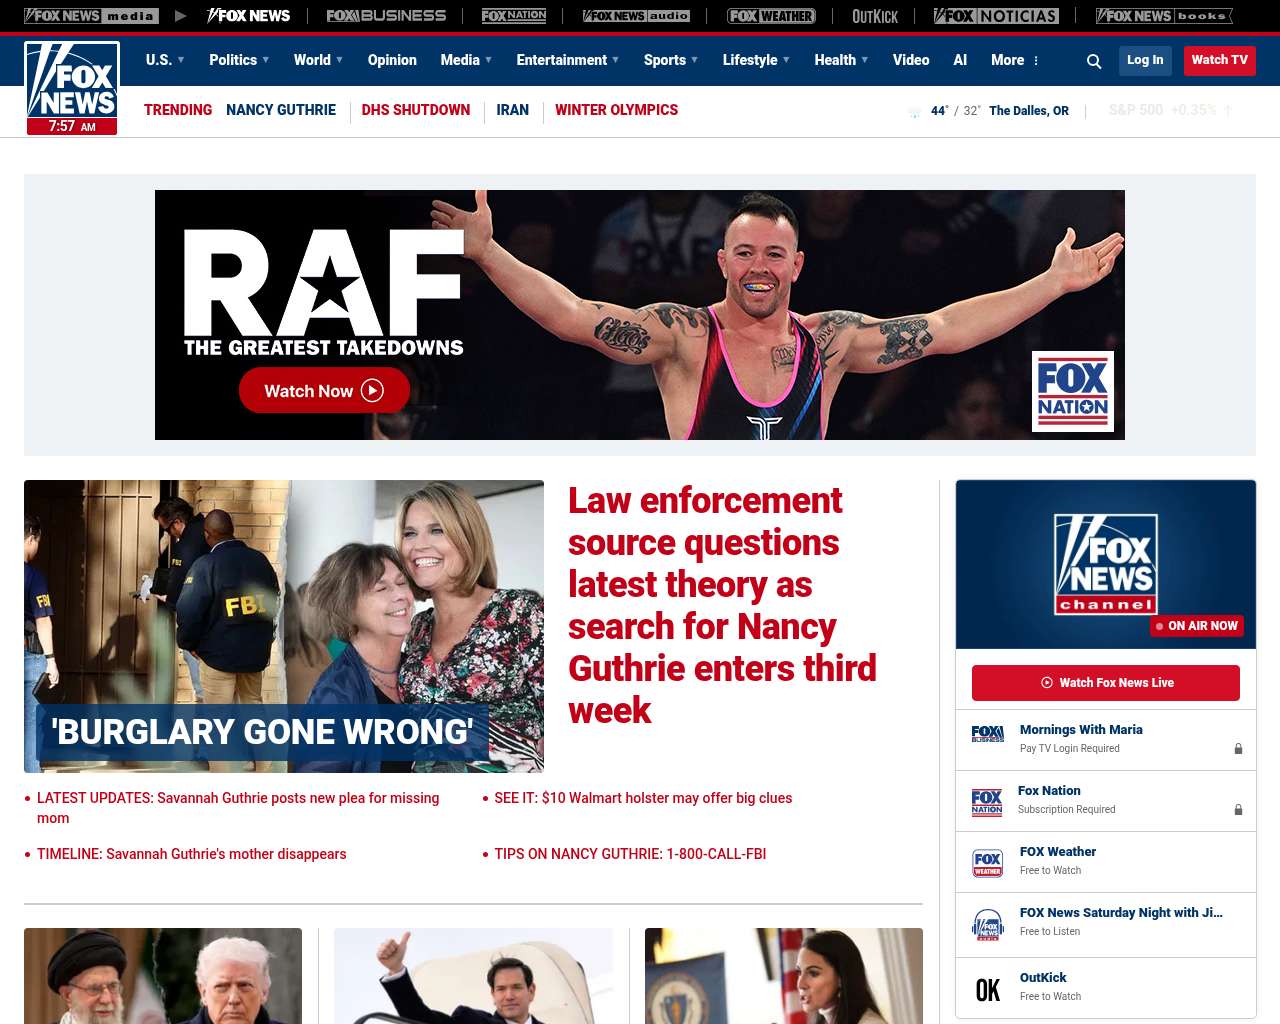The image size is (1280, 1024).
Task: Open the thumbs-up airplane story thumbnail
Action: [473, 976]
